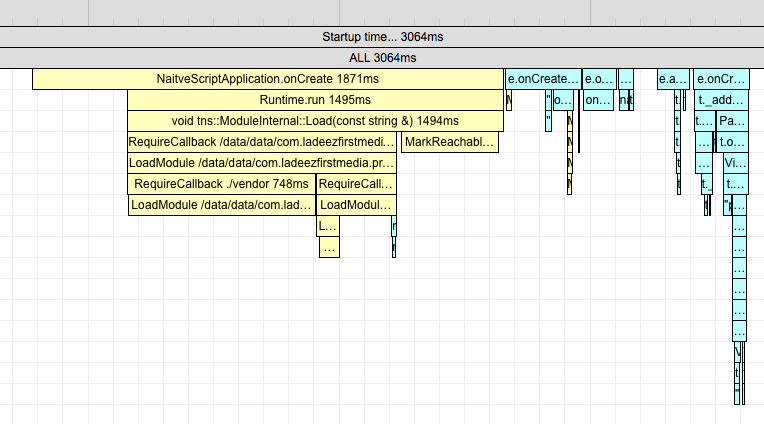Select the rightmost e.onCr... blue frame

point(721,79)
